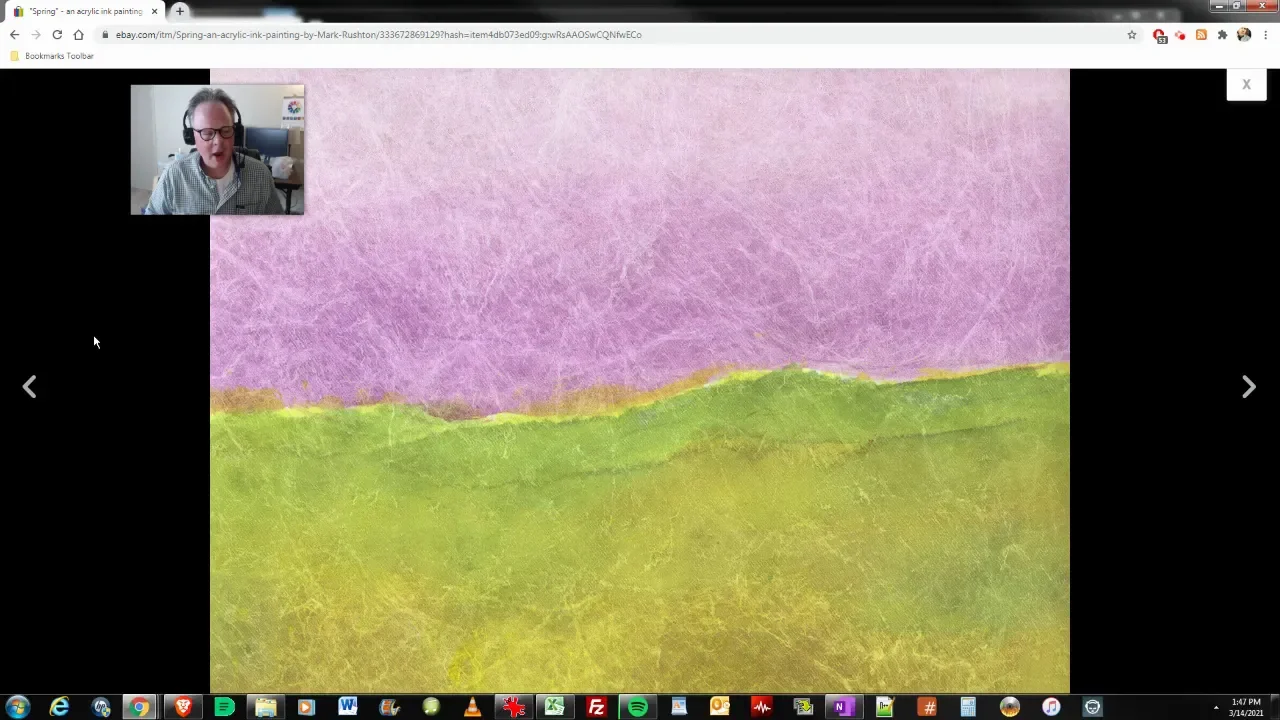Close the "Spring" painting tab

[x=154, y=11]
